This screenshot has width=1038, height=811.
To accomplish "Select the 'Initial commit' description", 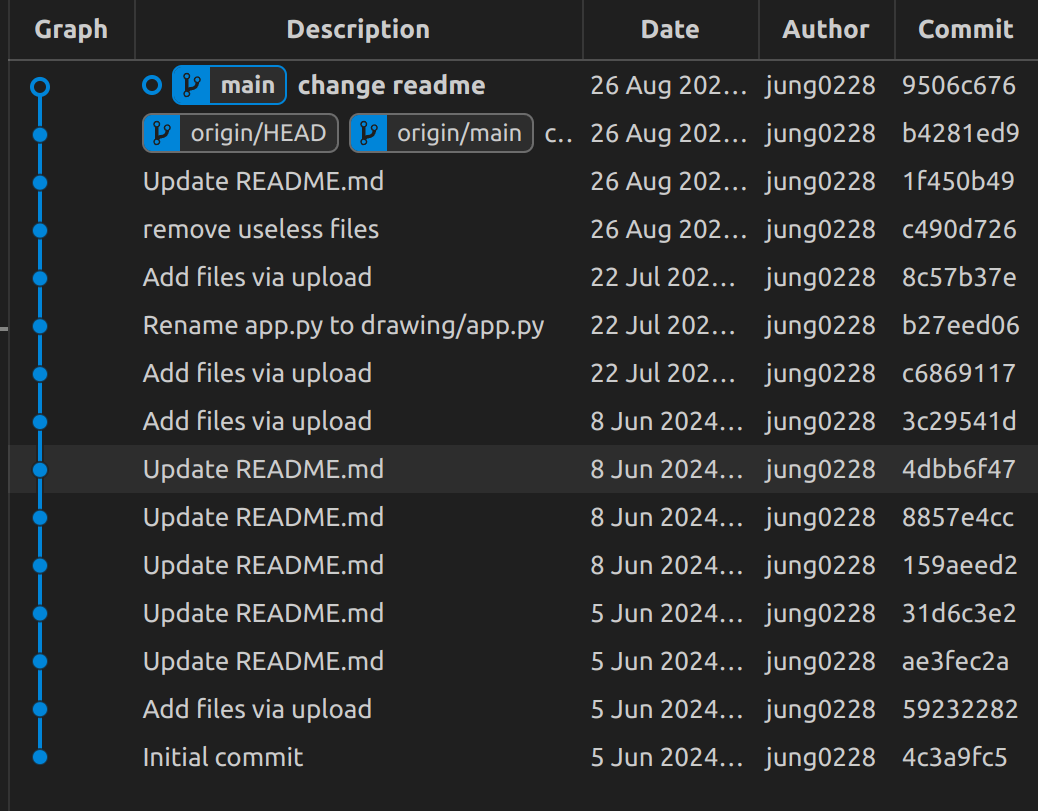I will (x=222, y=757).
